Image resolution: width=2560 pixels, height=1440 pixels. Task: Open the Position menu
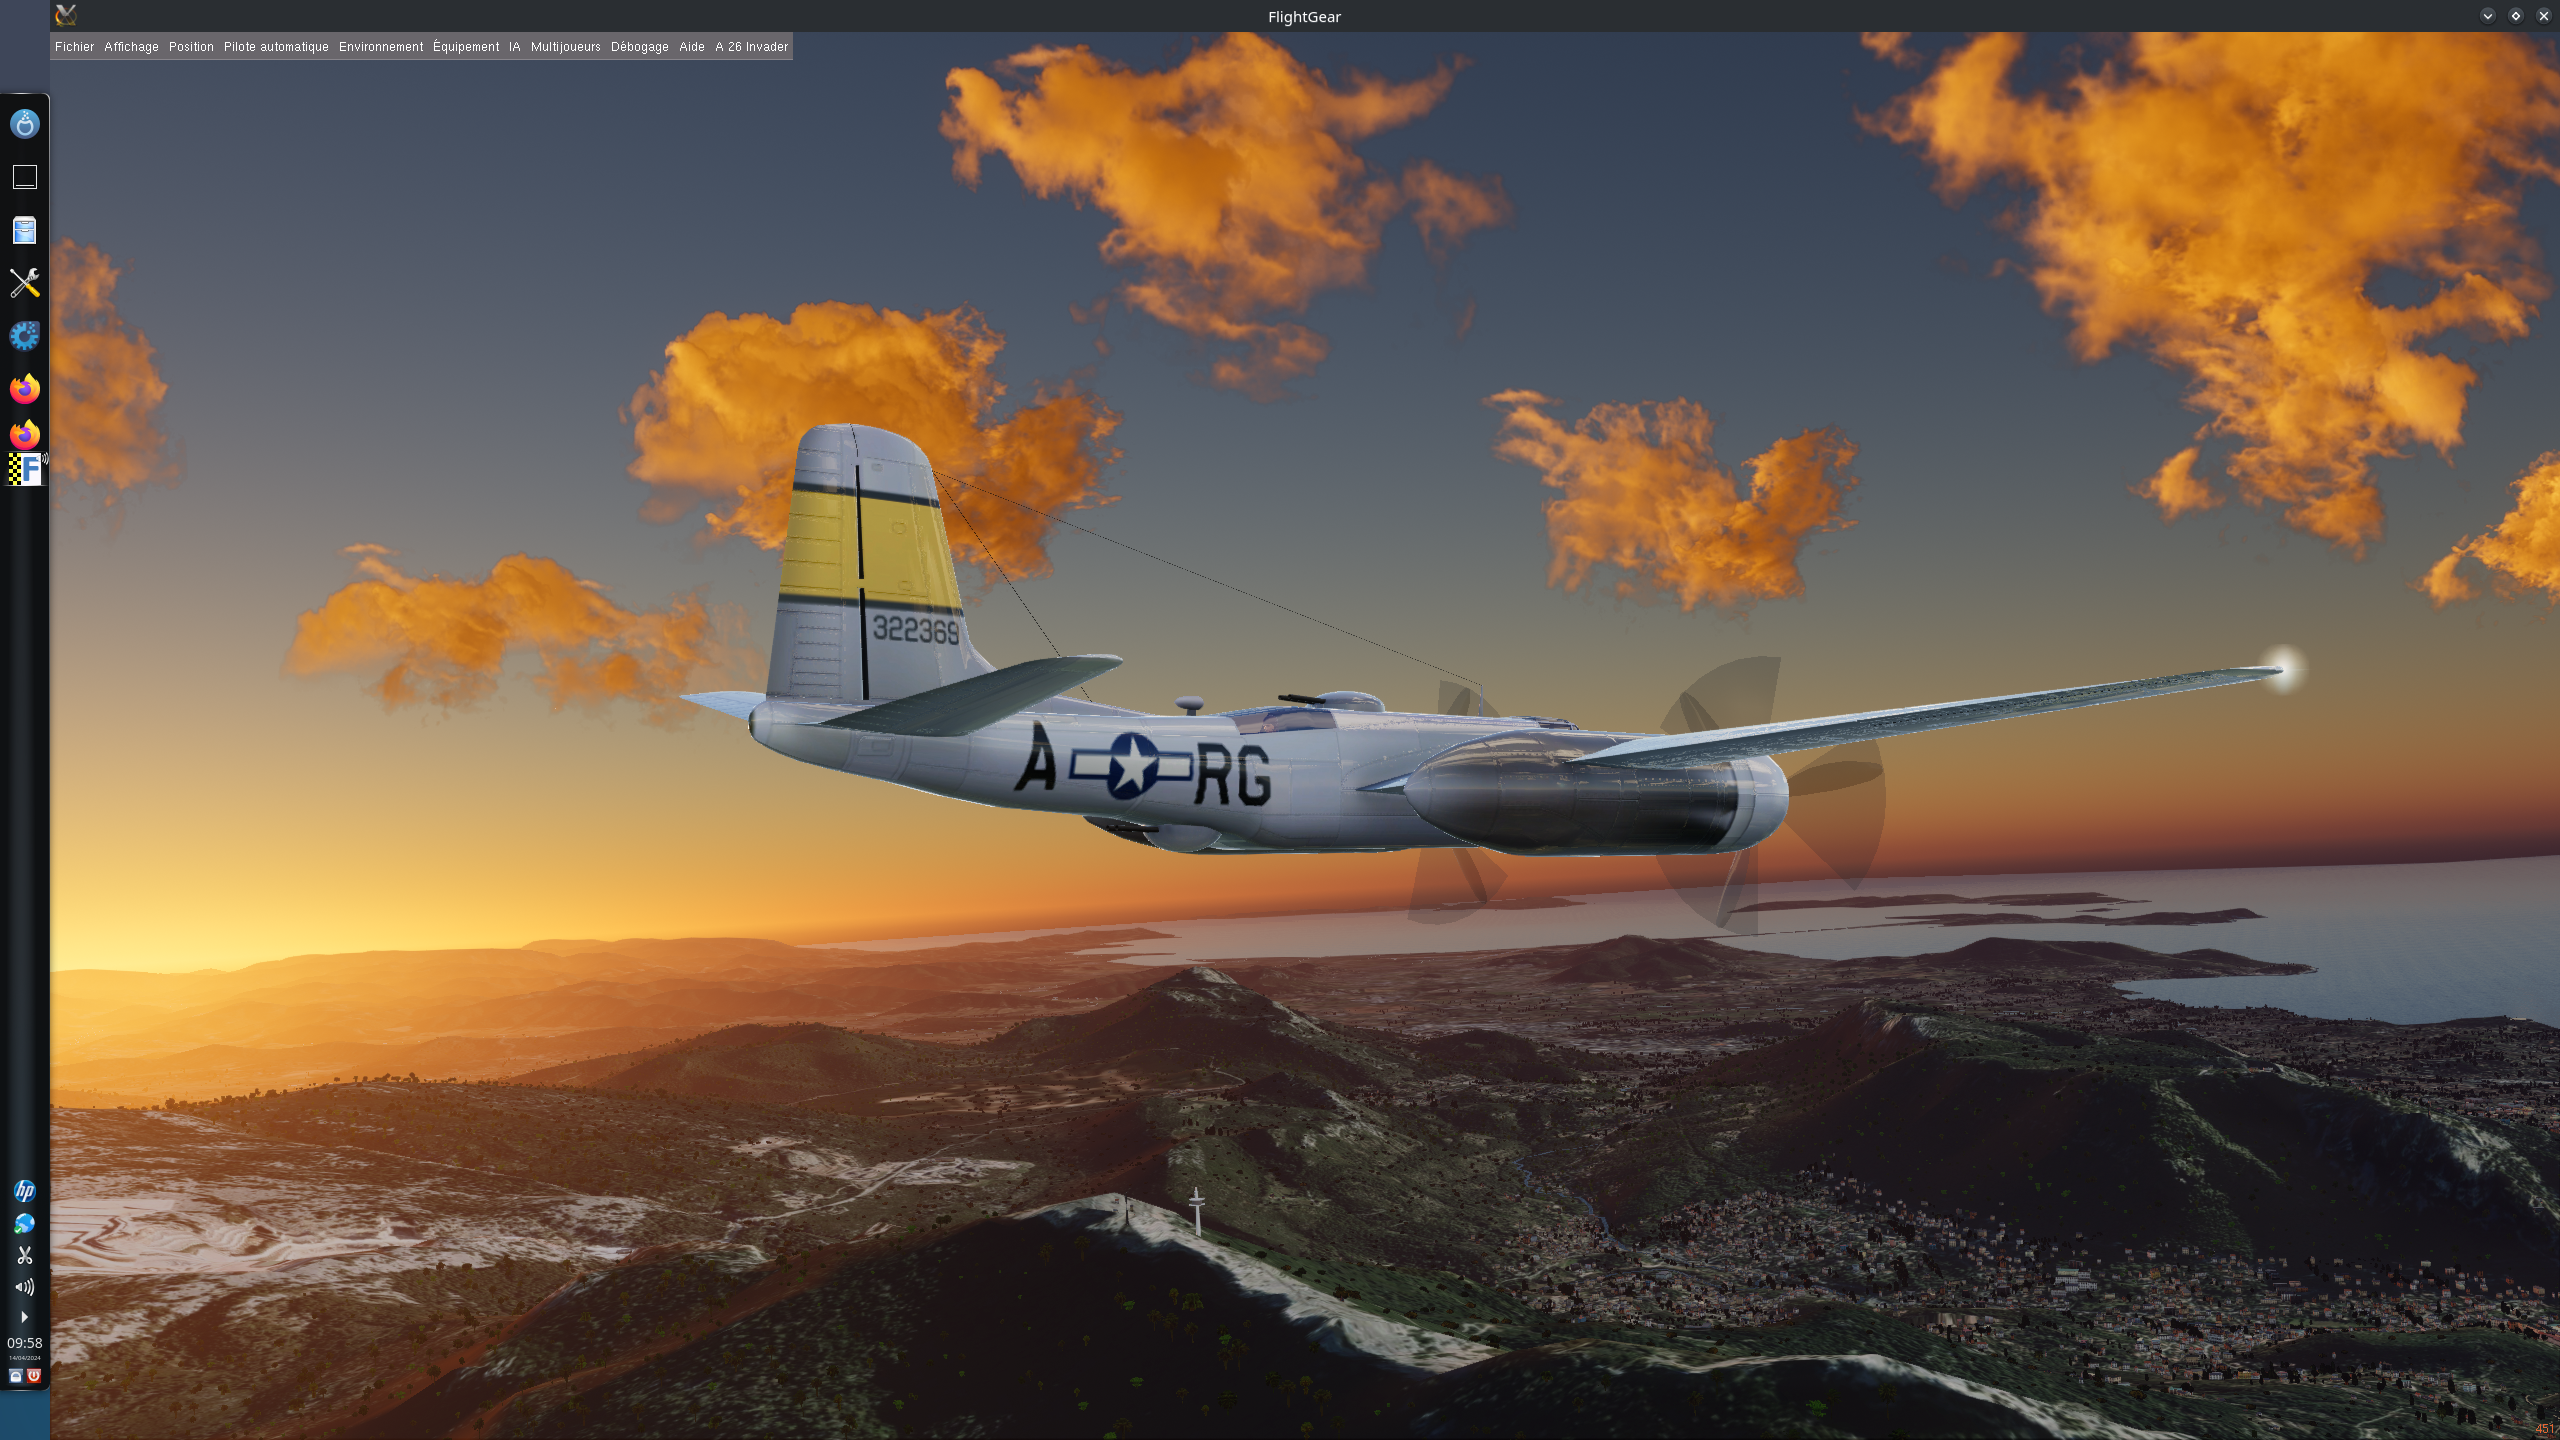tap(191, 47)
